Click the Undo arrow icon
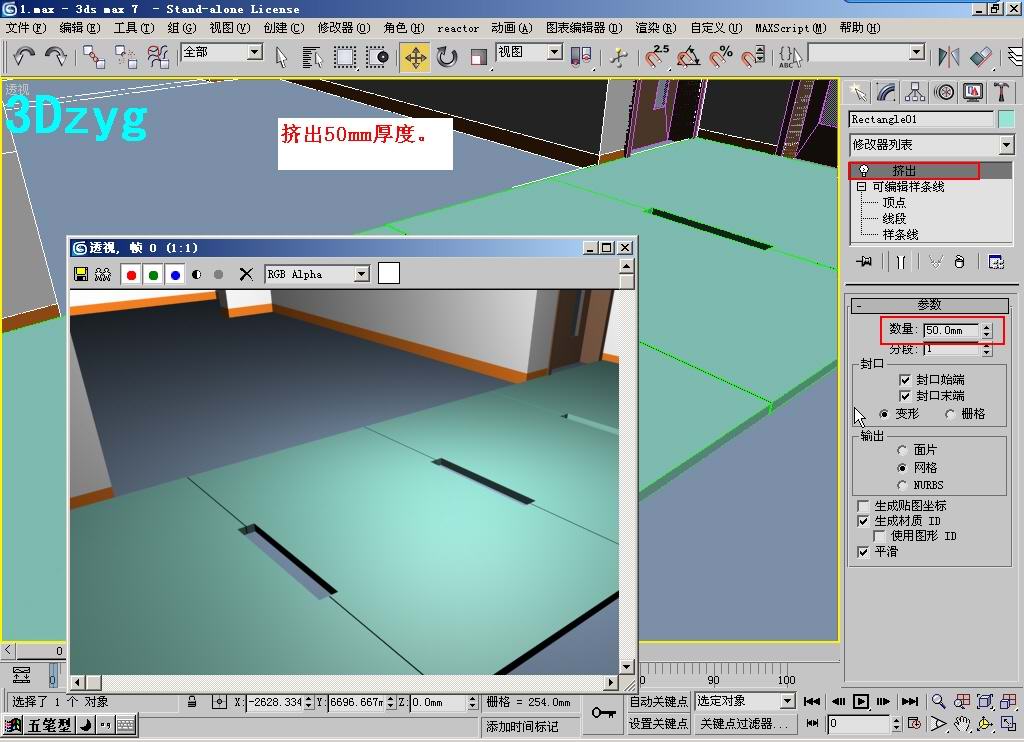The height and width of the screenshot is (742, 1024). coord(24,57)
